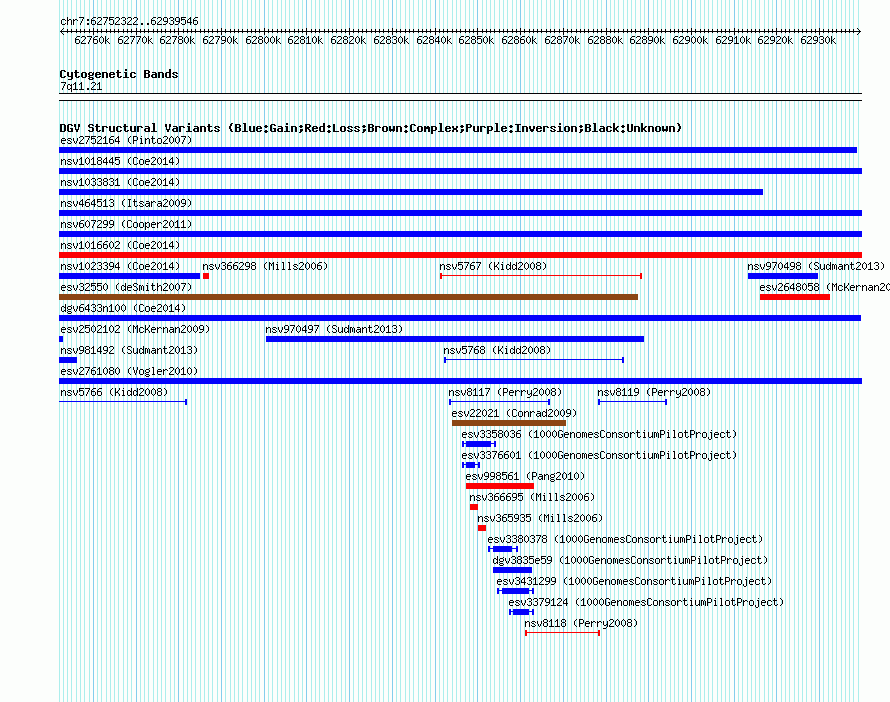The image size is (890, 702).
Task: Open the brown esv32550 (deSmith2007) complex bar
Action: pos(349,297)
